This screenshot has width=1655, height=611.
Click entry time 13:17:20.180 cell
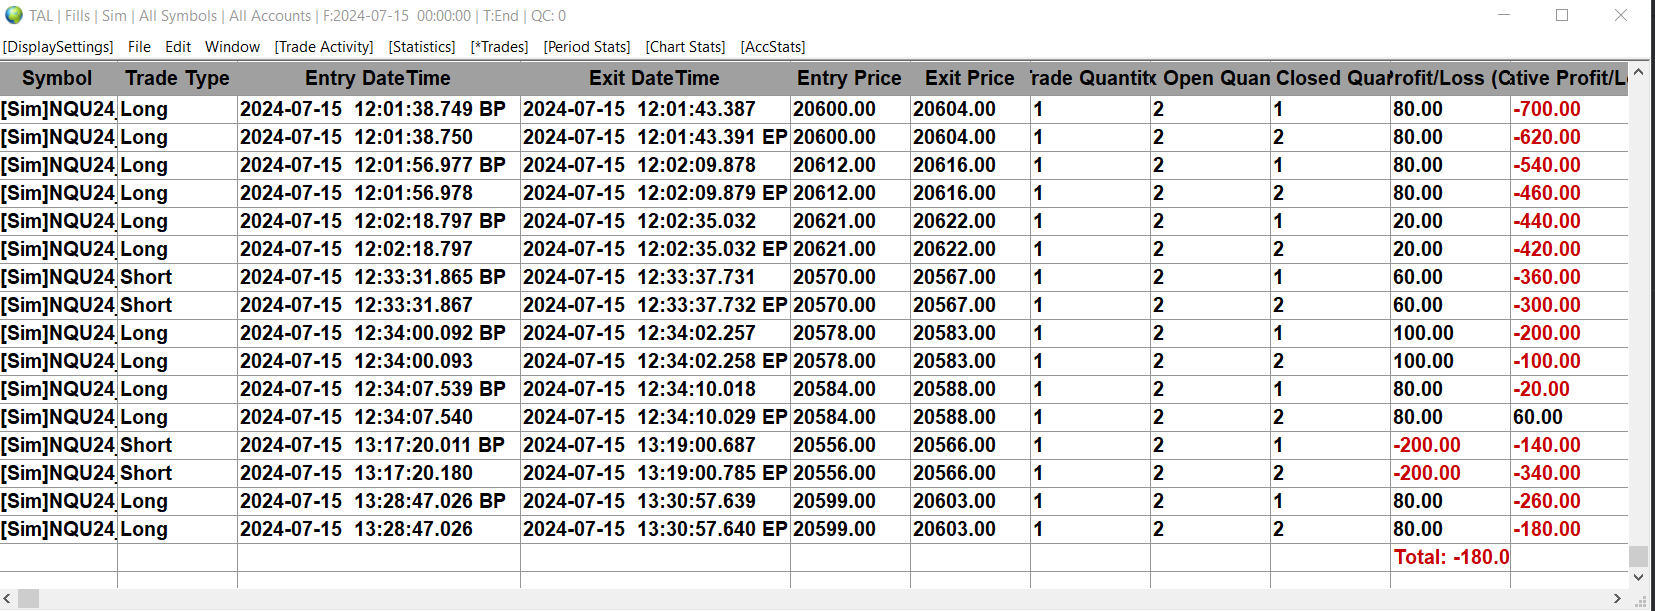coord(379,473)
